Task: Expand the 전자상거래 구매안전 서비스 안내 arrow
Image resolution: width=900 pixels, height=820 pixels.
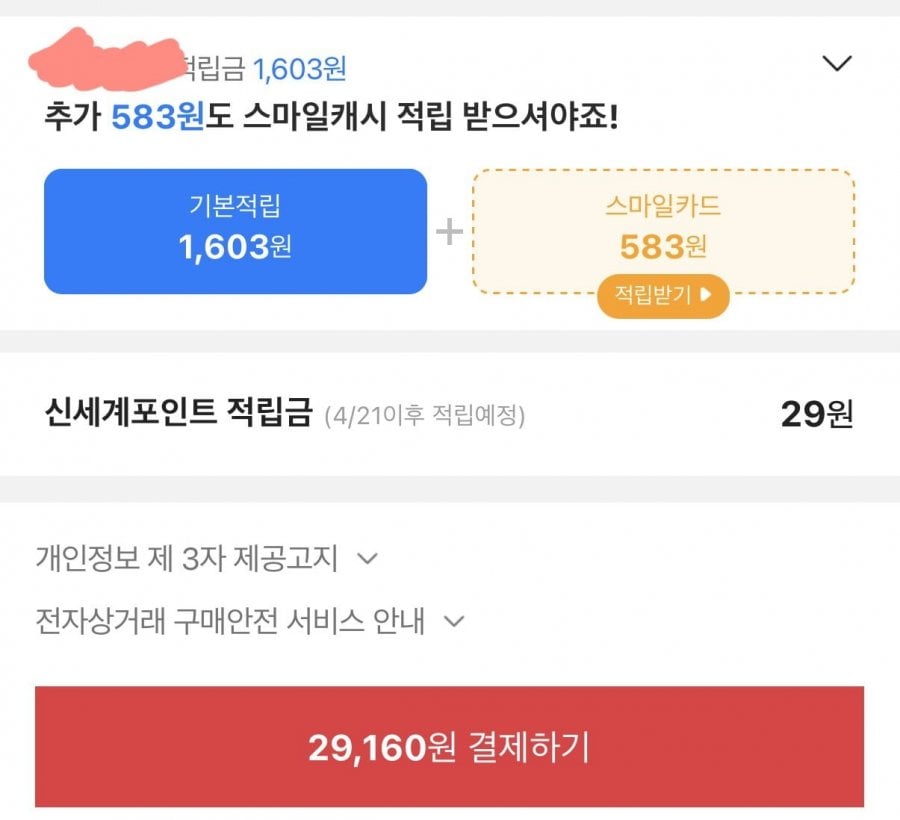Action: coord(454,621)
